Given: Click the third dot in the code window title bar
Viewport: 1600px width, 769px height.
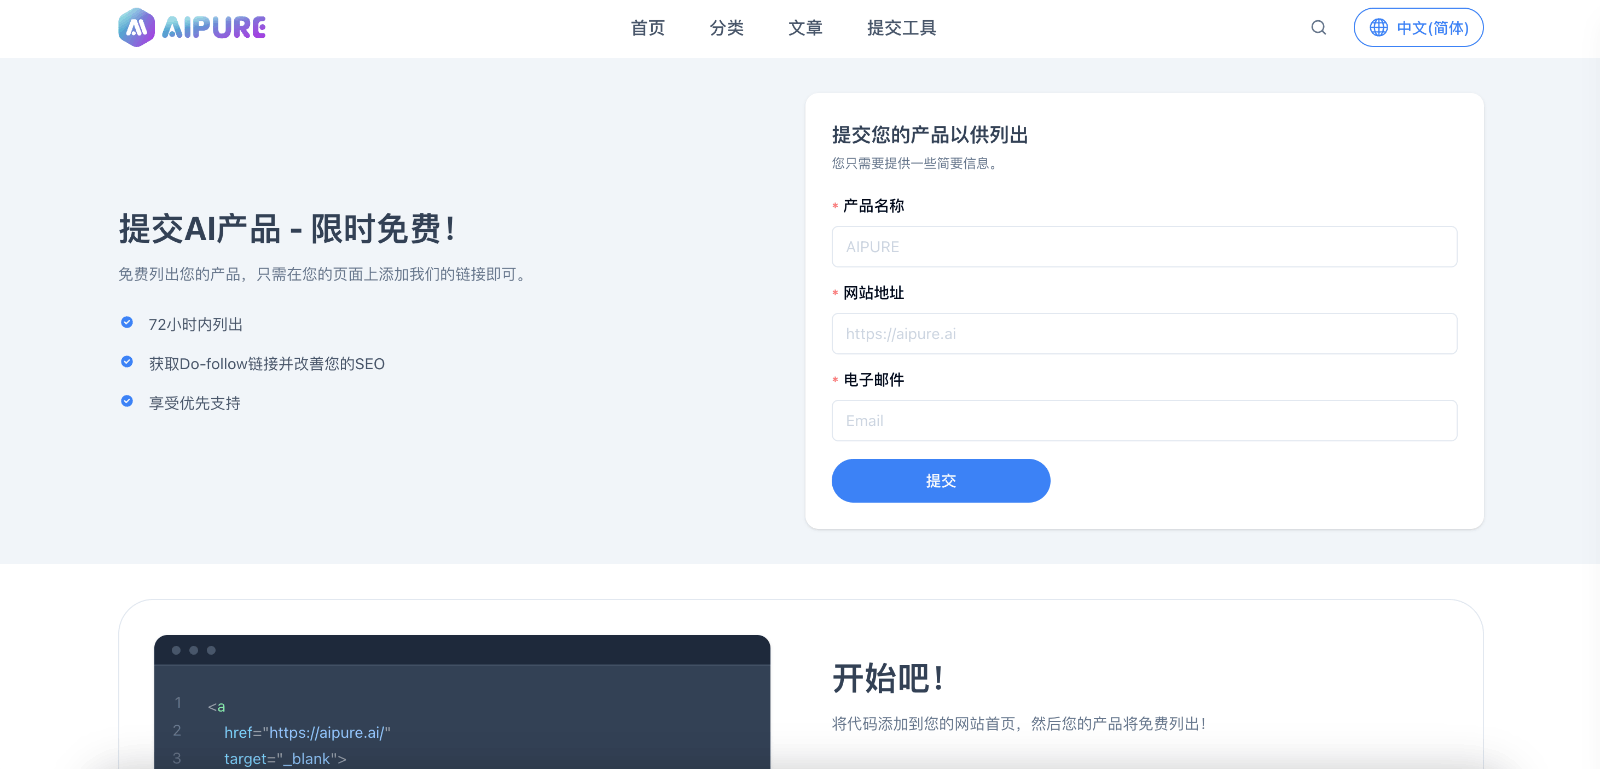Looking at the screenshot, I should click(211, 651).
